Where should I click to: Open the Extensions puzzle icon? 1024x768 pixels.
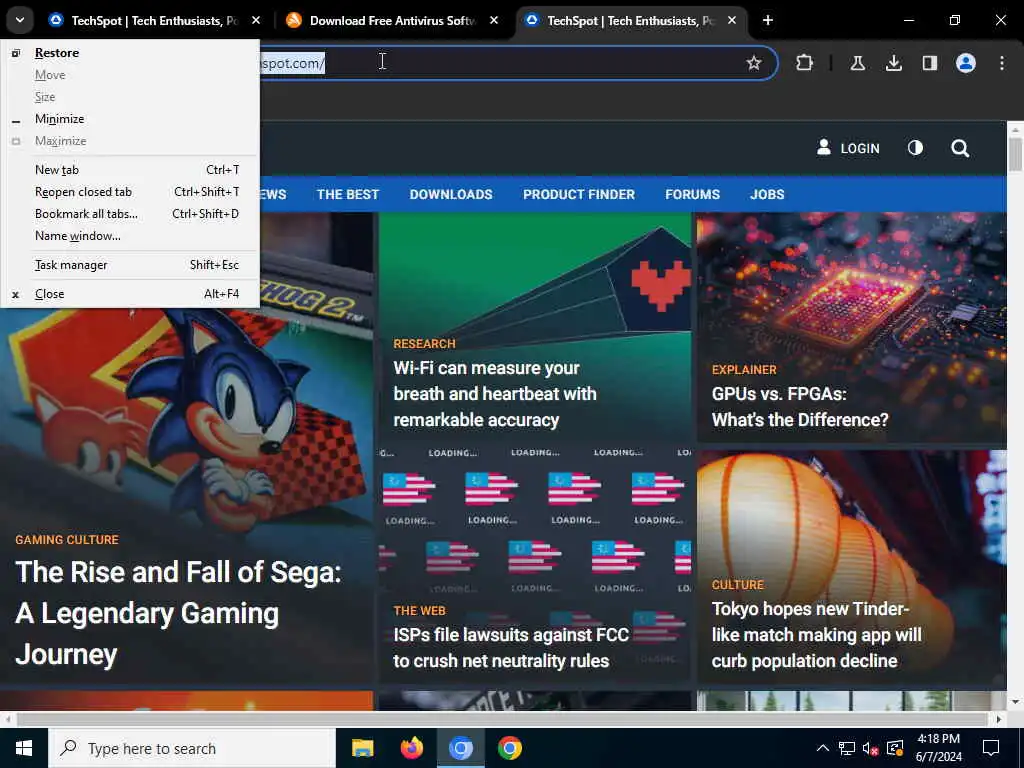(805, 63)
